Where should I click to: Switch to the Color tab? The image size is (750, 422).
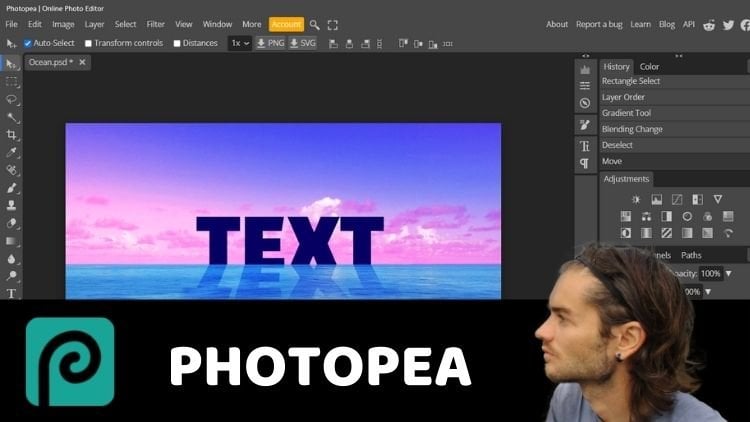649,67
